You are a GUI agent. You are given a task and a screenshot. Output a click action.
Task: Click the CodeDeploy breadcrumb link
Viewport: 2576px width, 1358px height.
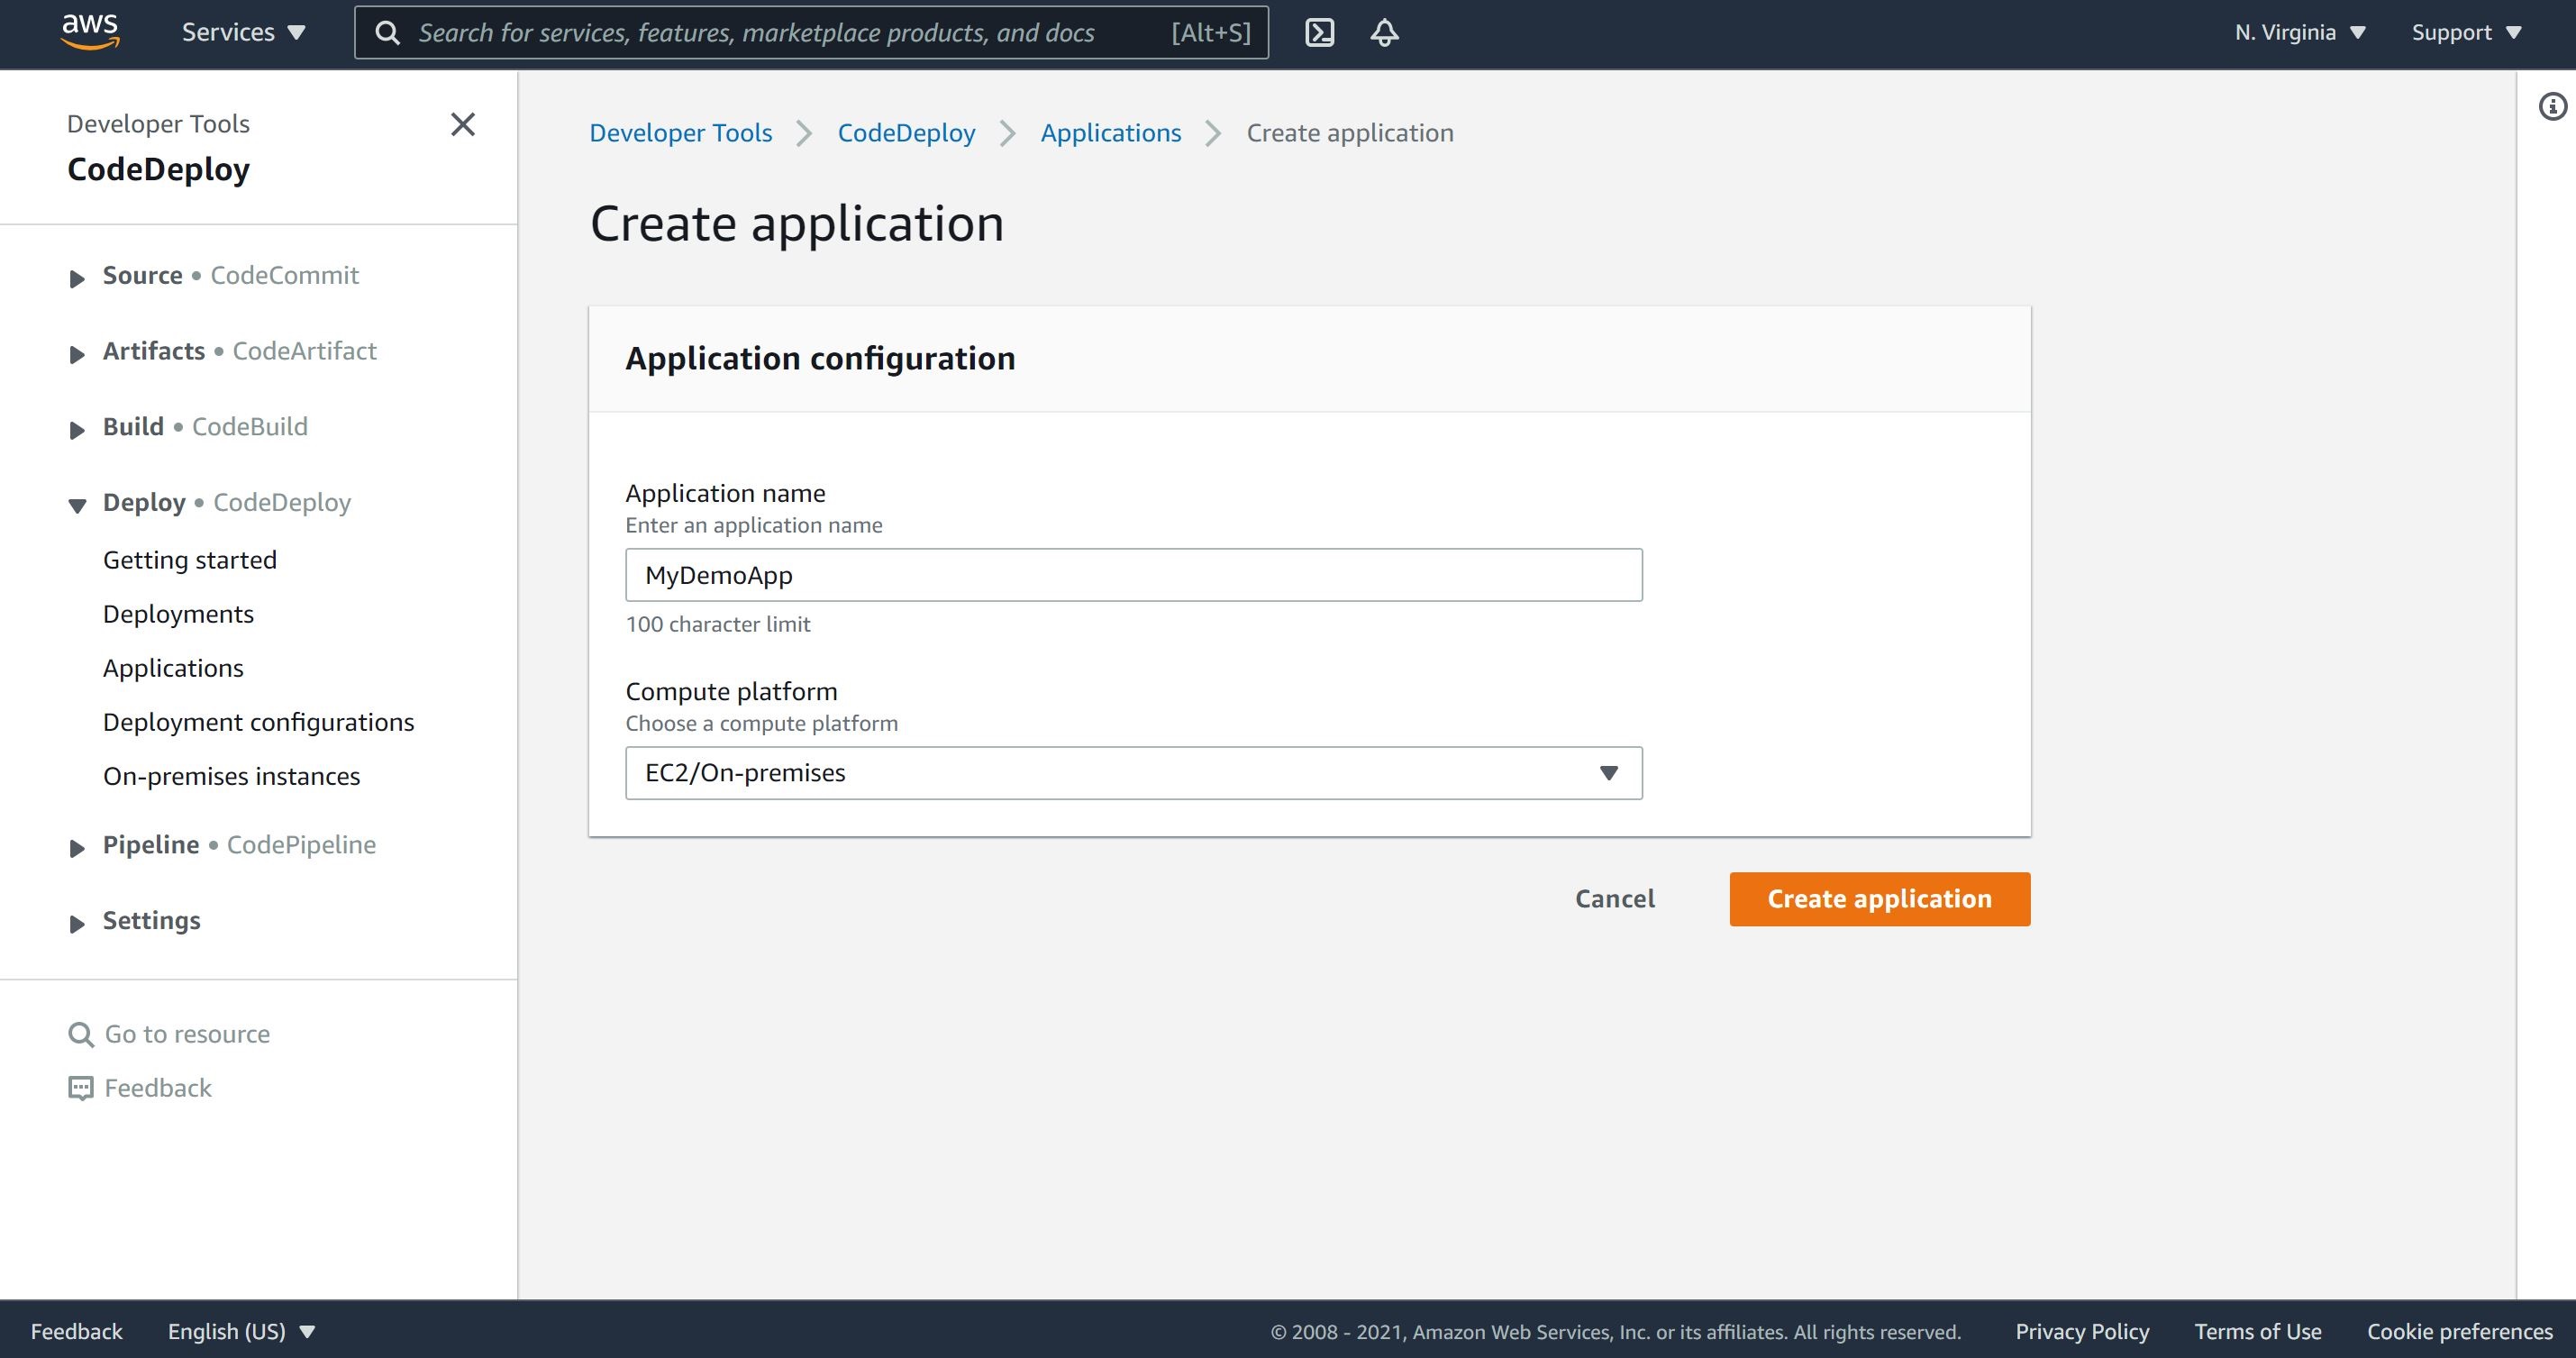click(906, 133)
